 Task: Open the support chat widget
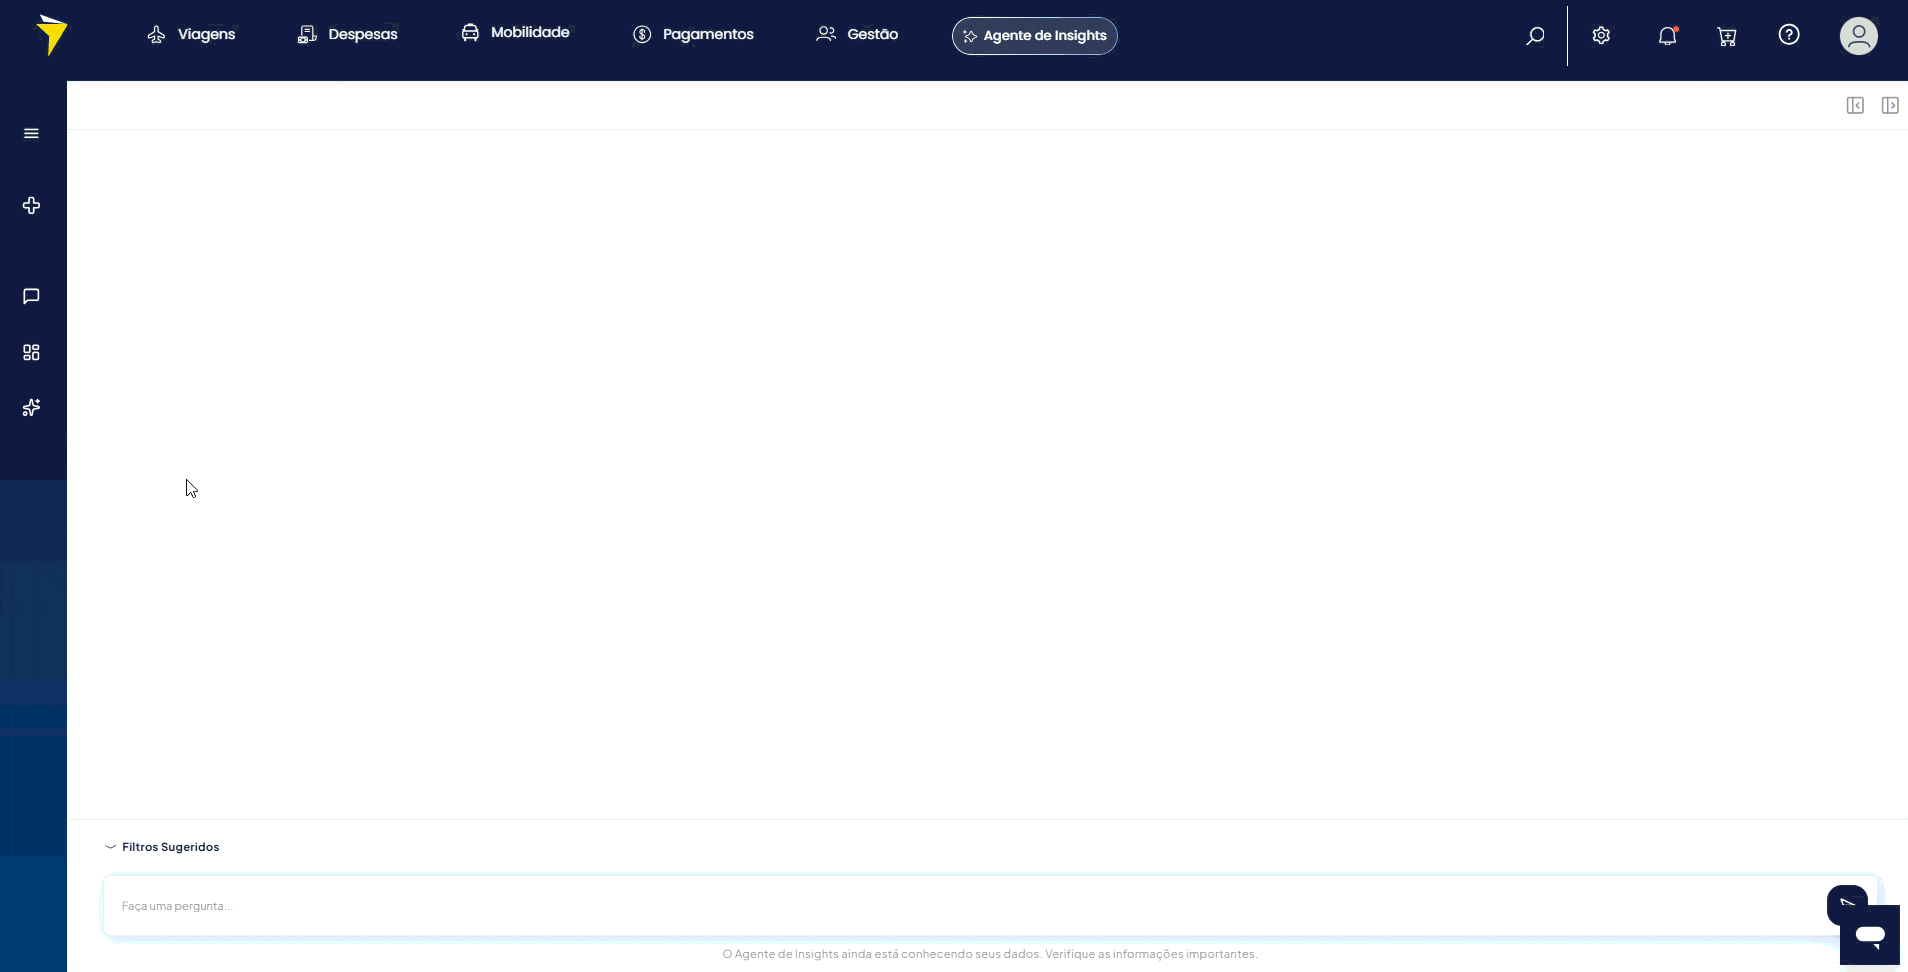1870,936
